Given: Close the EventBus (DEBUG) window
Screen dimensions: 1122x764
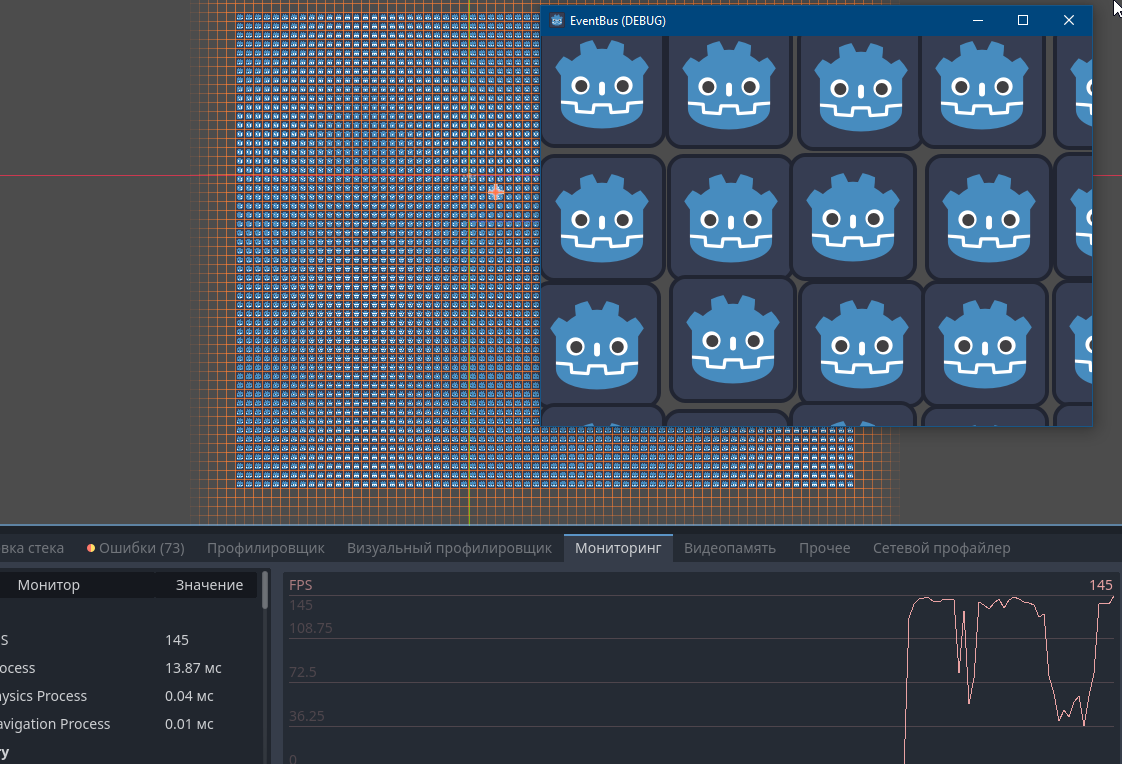Looking at the screenshot, I should pyautogui.click(x=1068, y=20).
